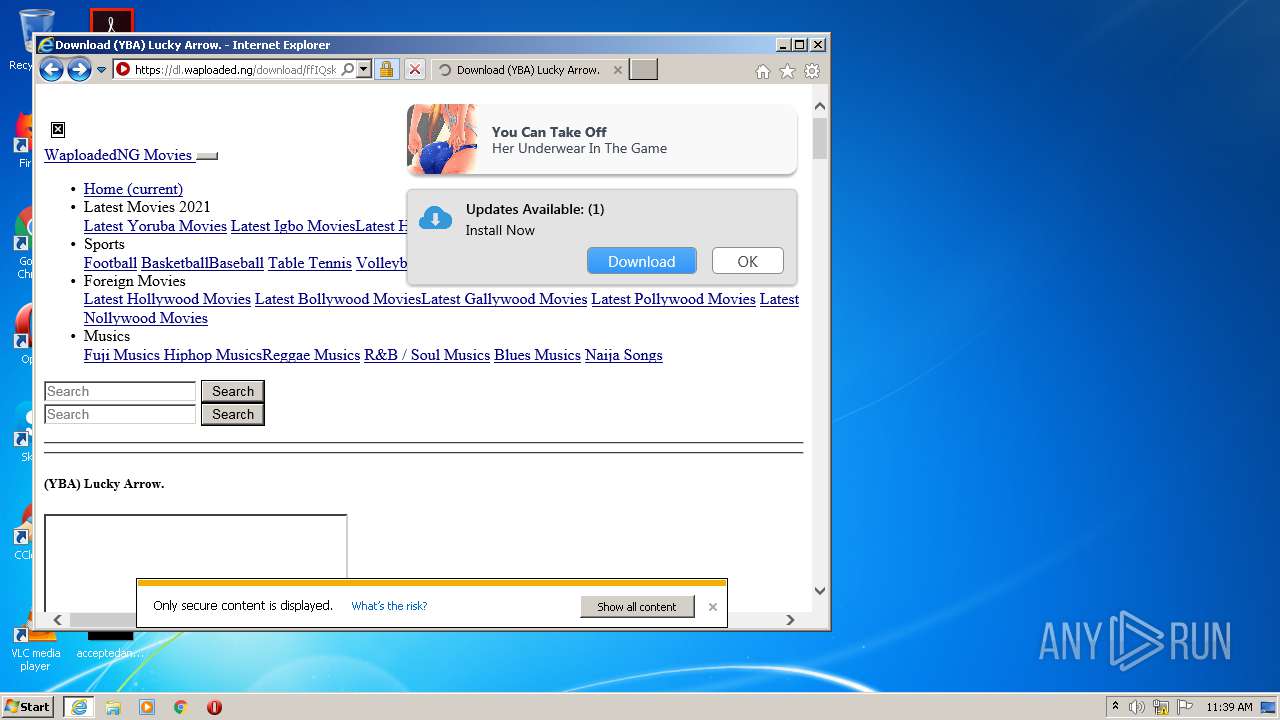
Task: Open the Windows Start menu
Action: [x=28, y=706]
